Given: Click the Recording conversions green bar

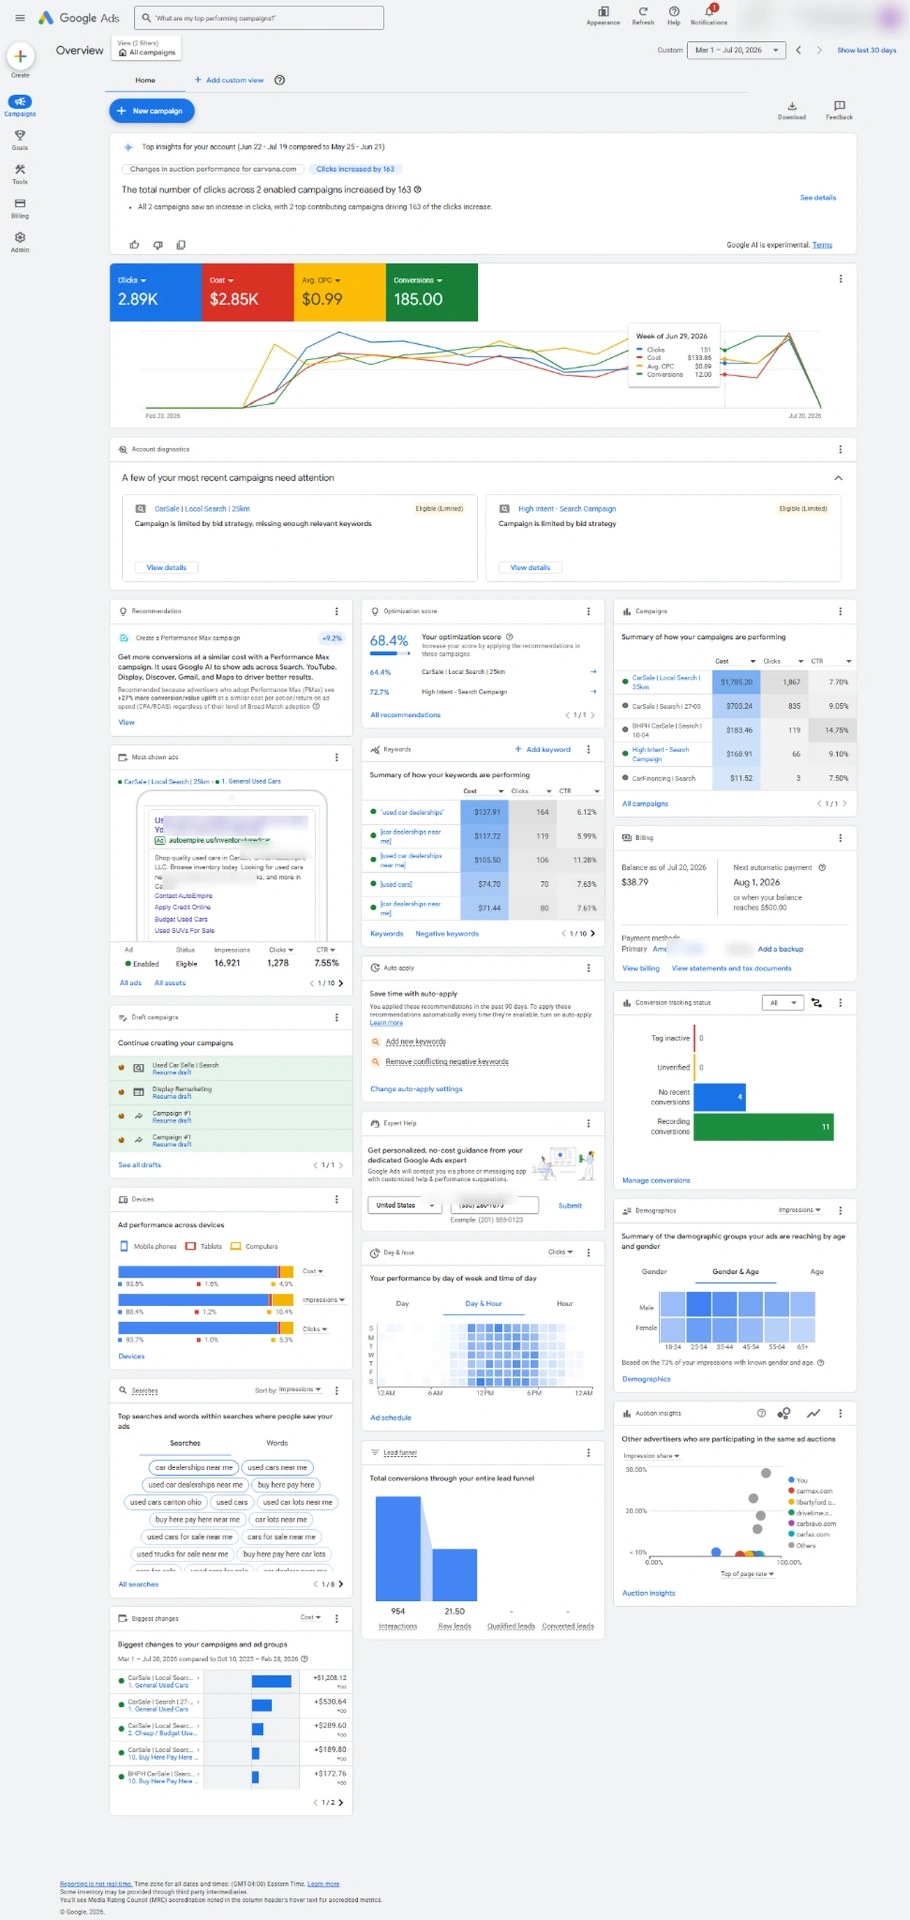Looking at the screenshot, I should coord(763,1127).
